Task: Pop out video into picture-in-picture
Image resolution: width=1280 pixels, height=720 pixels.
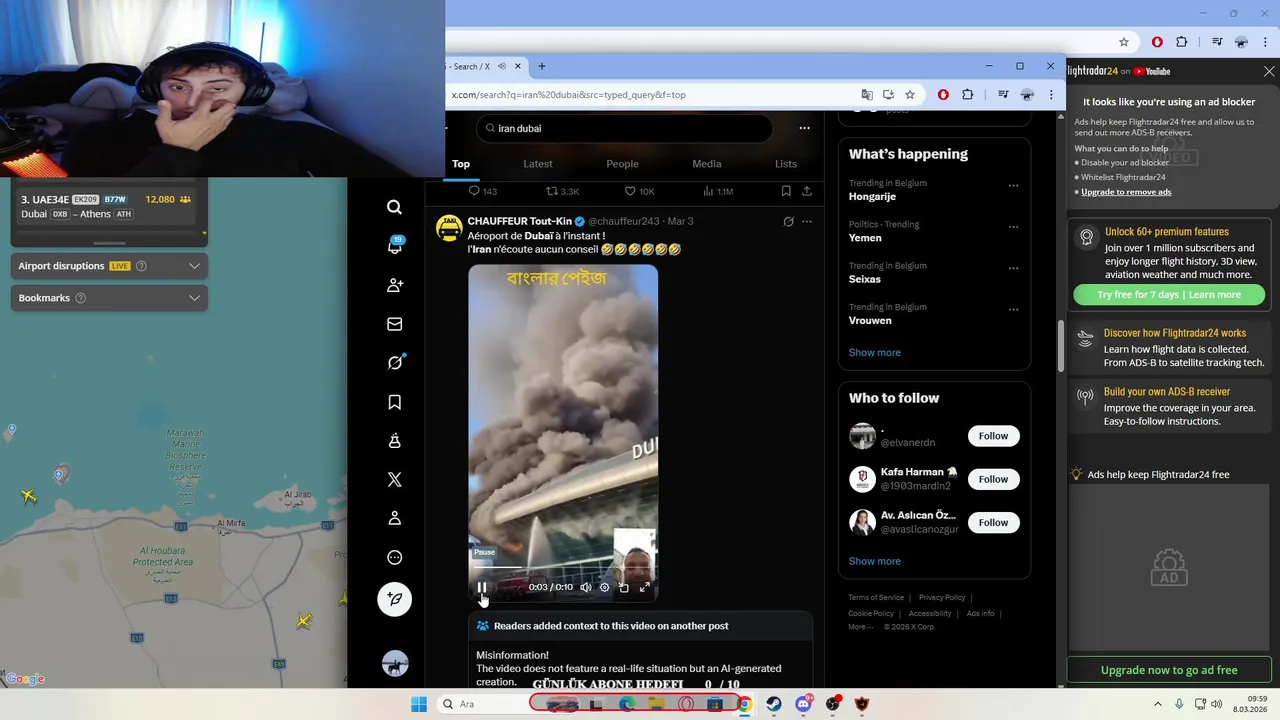Action: pyautogui.click(x=624, y=587)
